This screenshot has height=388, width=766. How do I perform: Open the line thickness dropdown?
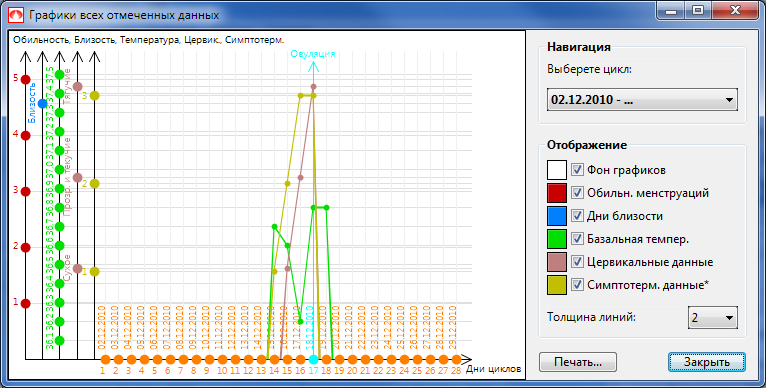(x=713, y=318)
